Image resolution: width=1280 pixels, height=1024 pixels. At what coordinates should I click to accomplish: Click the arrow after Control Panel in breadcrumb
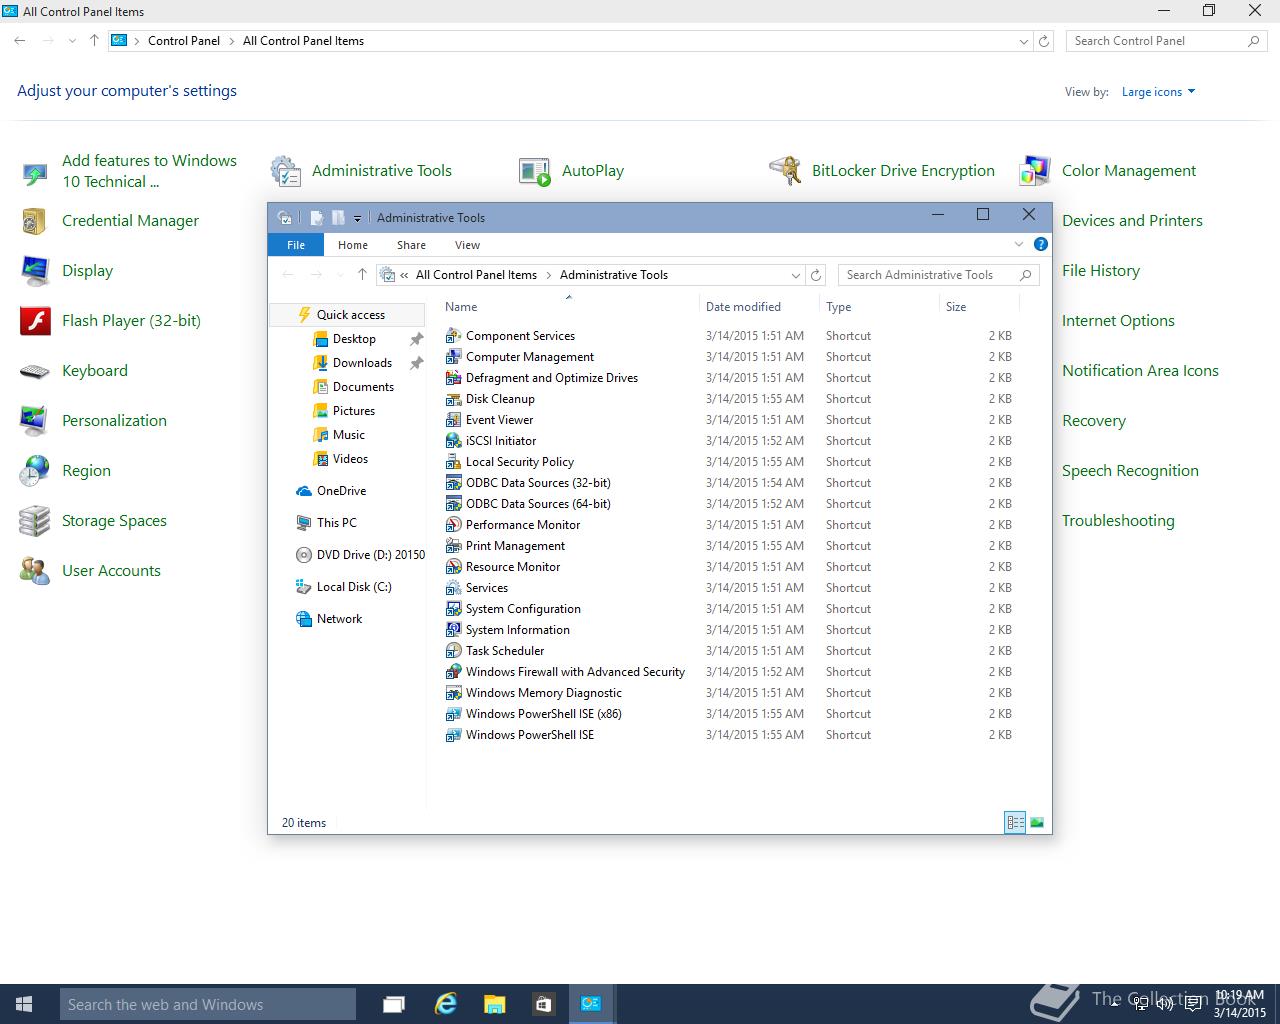coord(232,41)
